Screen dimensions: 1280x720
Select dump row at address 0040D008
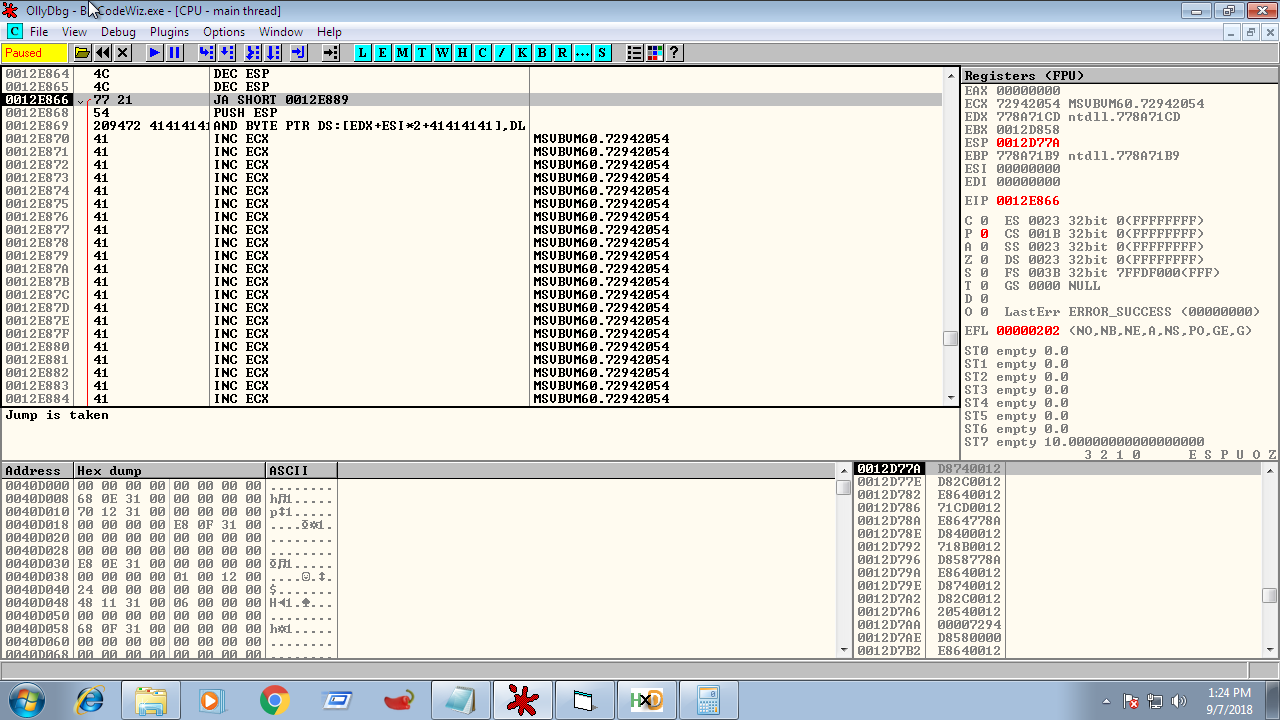pyautogui.click(x=169, y=499)
